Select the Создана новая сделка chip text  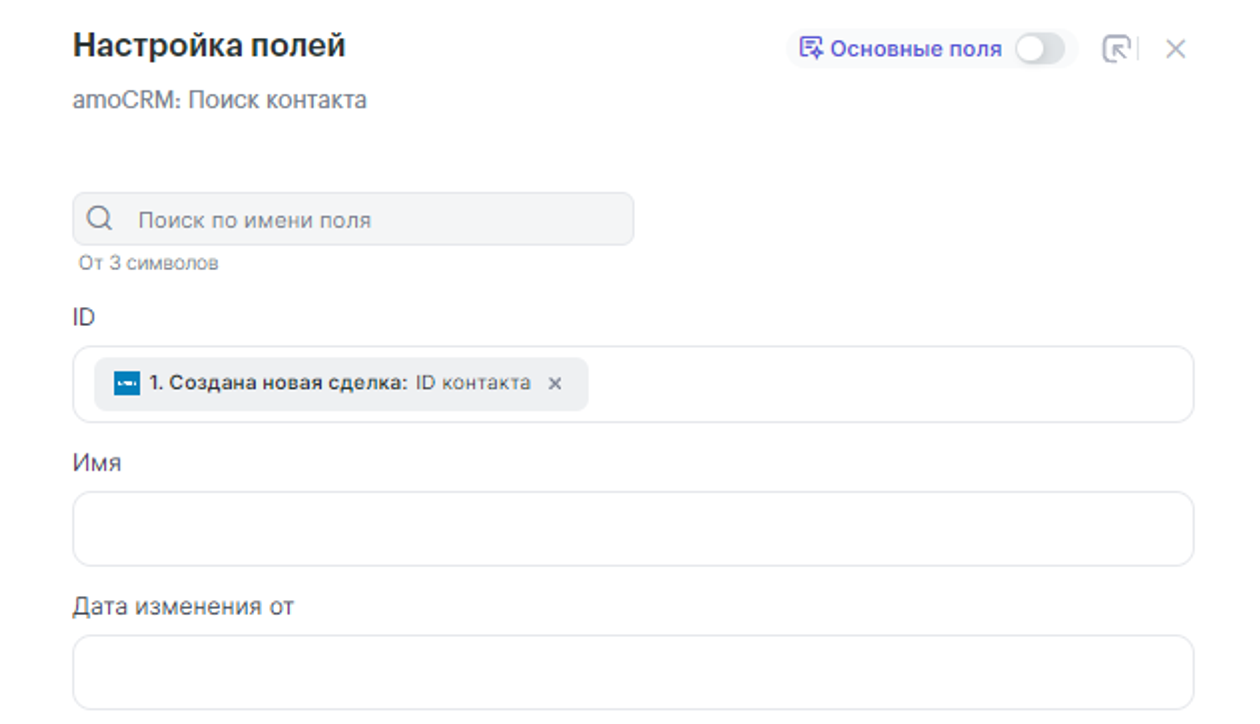(x=278, y=384)
